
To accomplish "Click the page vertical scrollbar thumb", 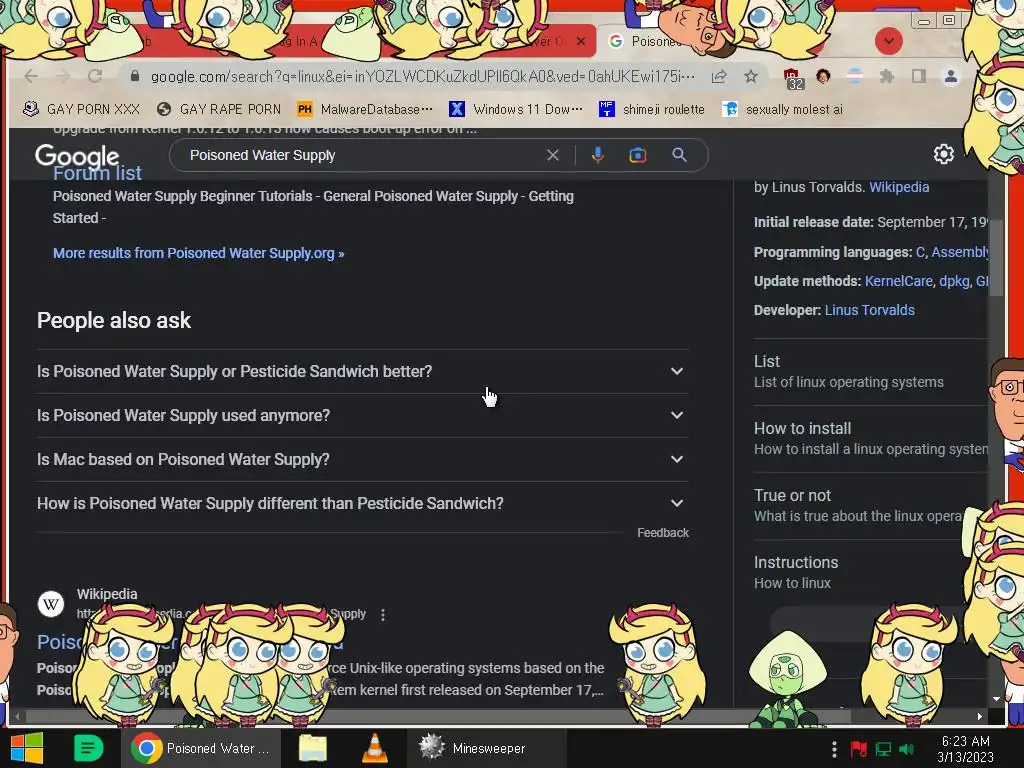I will point(996,258).
